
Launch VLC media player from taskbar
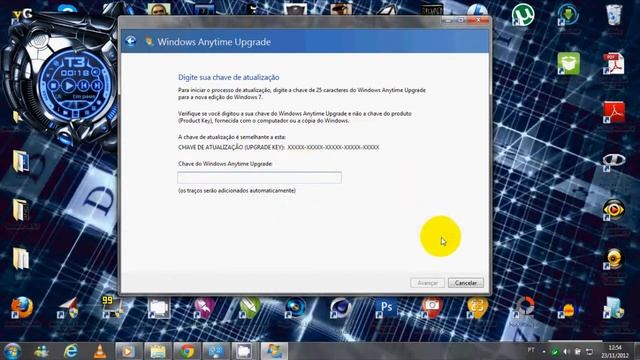point(100,351)
